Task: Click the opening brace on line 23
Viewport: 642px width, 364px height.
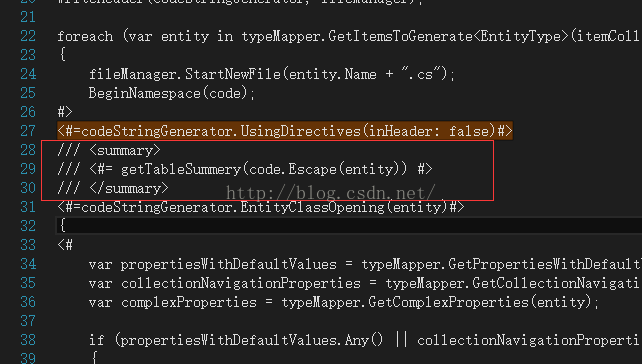Action: 62,54
